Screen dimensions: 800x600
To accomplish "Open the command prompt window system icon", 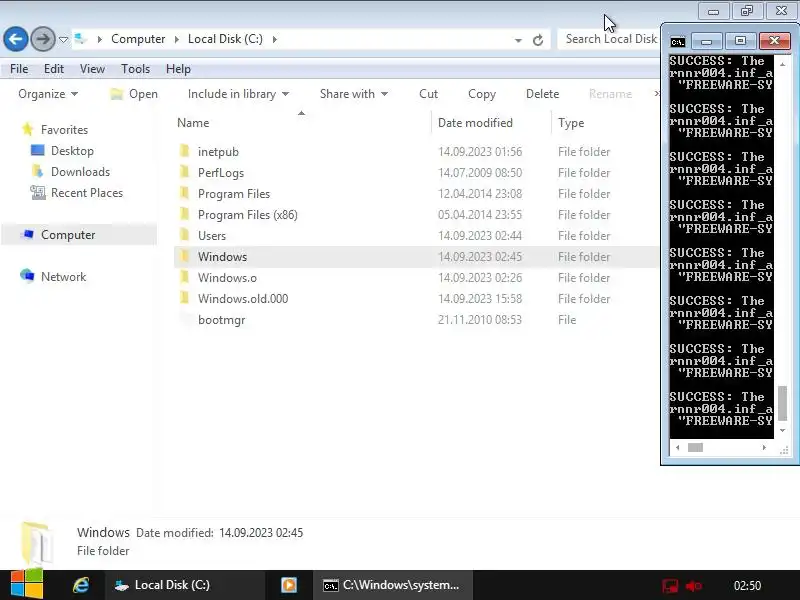I will tap(678, 41).
